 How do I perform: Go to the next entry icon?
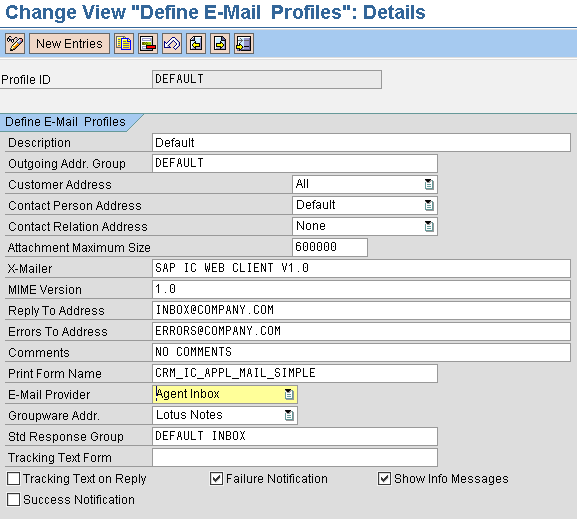(x=220, y=44)
